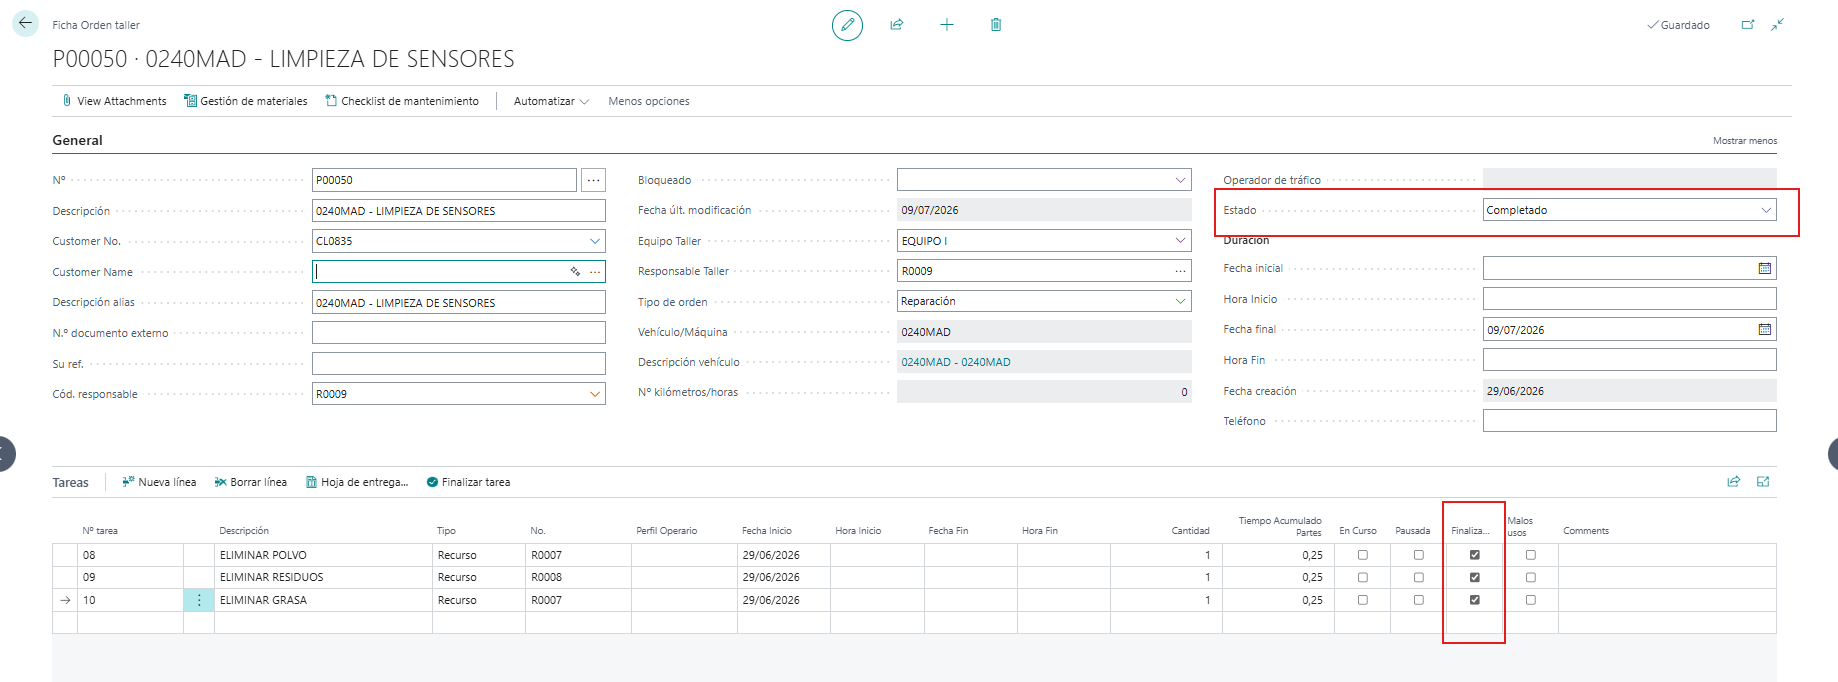Viewport: 1838px width, 682px height.
Task: Click Borrar línea in Tareas
Action: click(251, 482)
